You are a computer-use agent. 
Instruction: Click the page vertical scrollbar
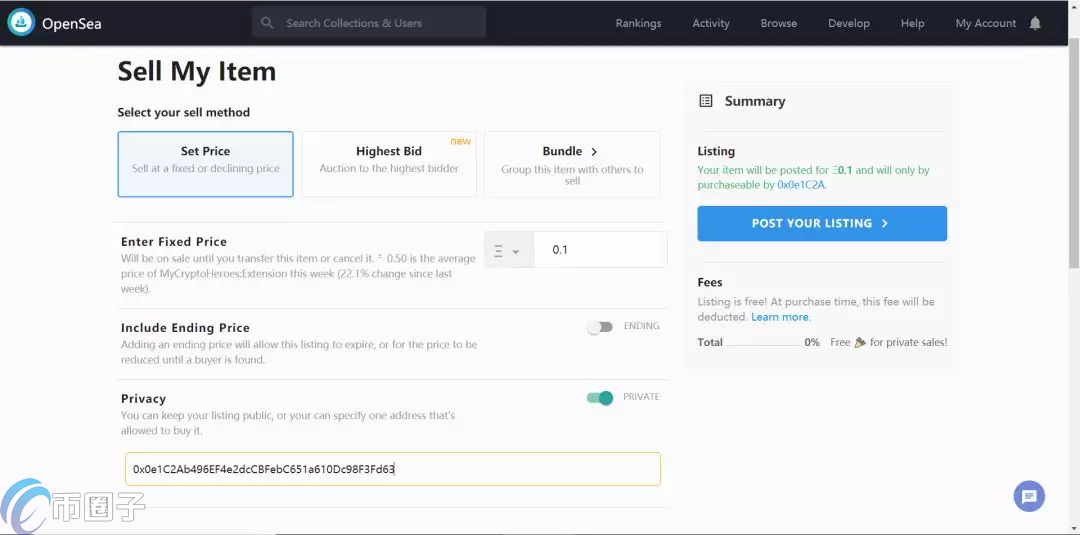1074,158
